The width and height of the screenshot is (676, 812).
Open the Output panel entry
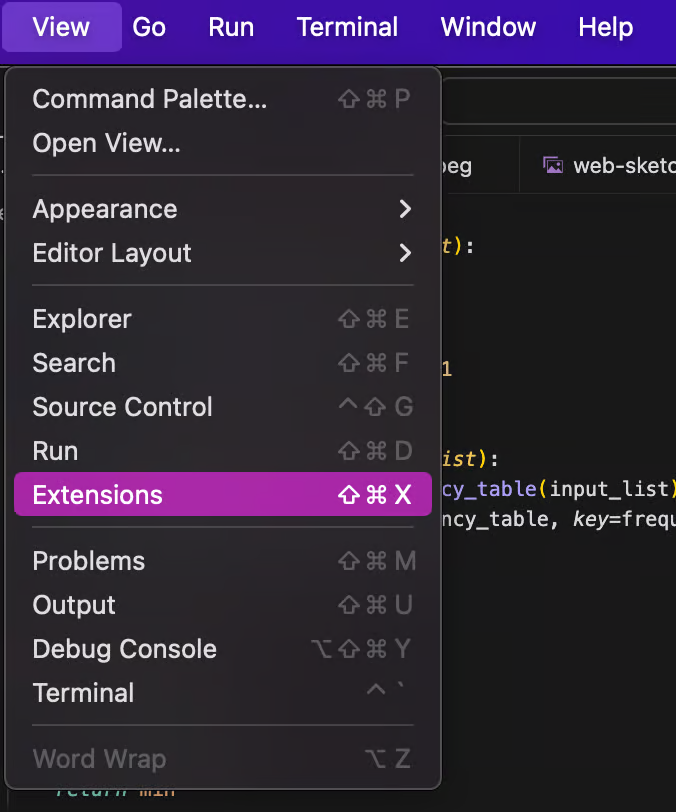(x=74, y=605)
